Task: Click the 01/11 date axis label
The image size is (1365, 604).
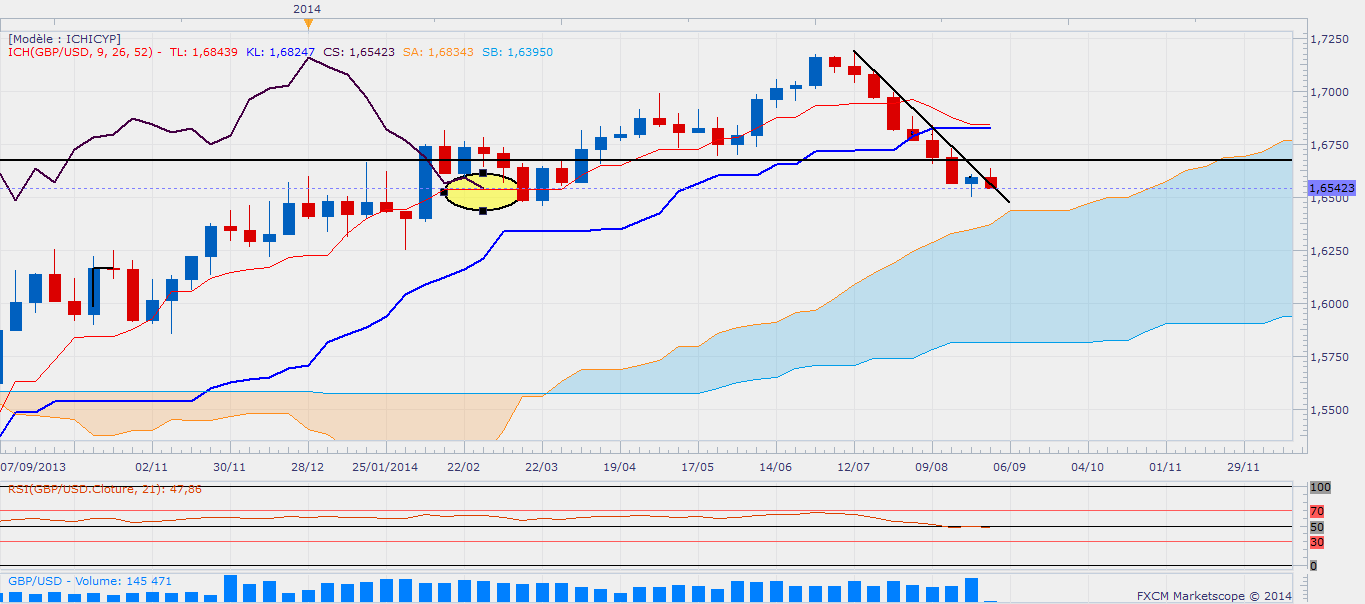Action: pos(1165,467)
